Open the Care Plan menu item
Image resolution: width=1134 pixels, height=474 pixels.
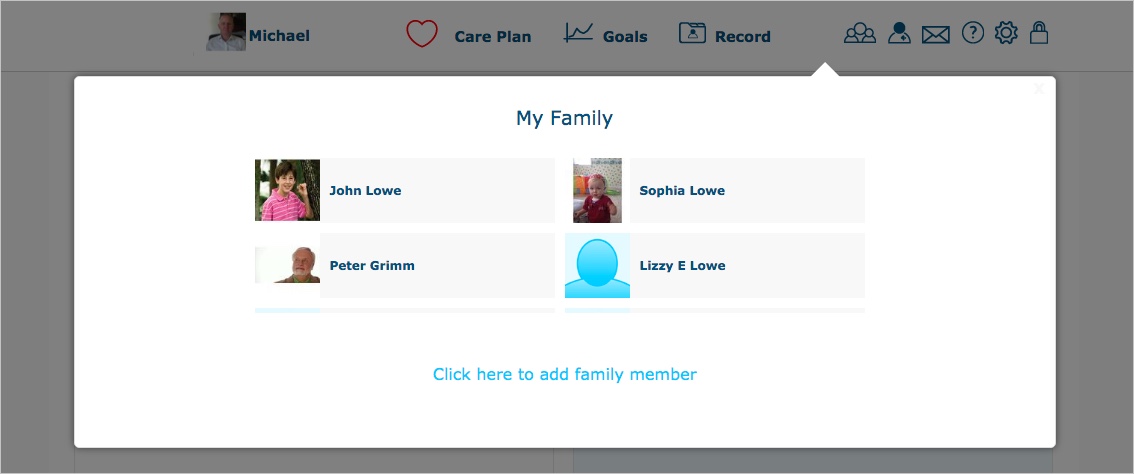[x=493, y=37]
